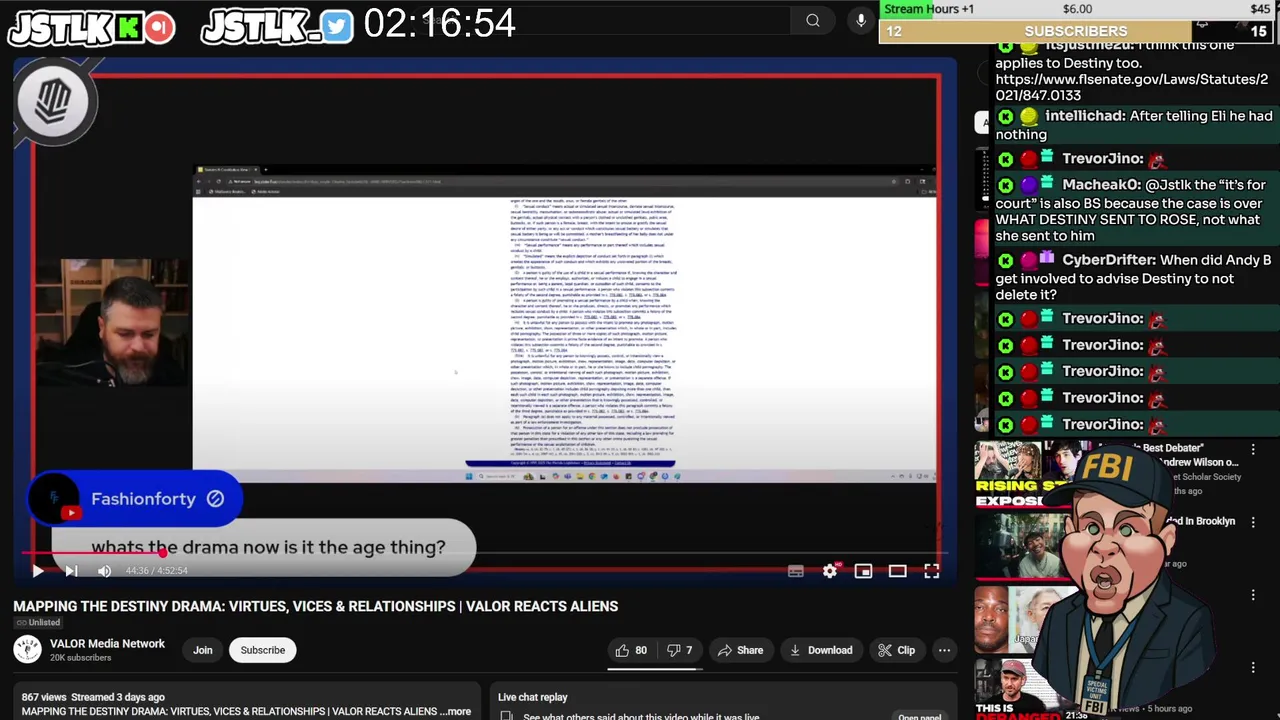
Task: Join the VALOR Media Network channel
Action: pos(203,650)
